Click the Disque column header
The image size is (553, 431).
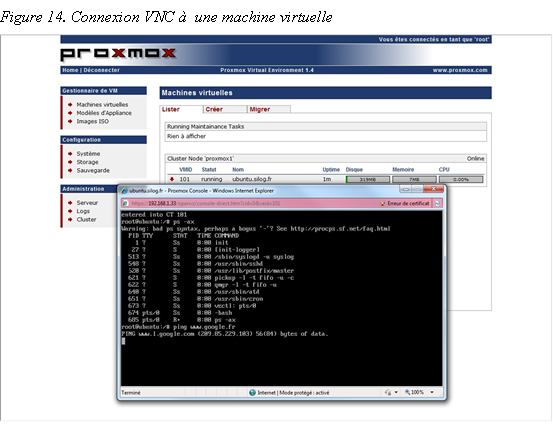(x=354, y=170)
